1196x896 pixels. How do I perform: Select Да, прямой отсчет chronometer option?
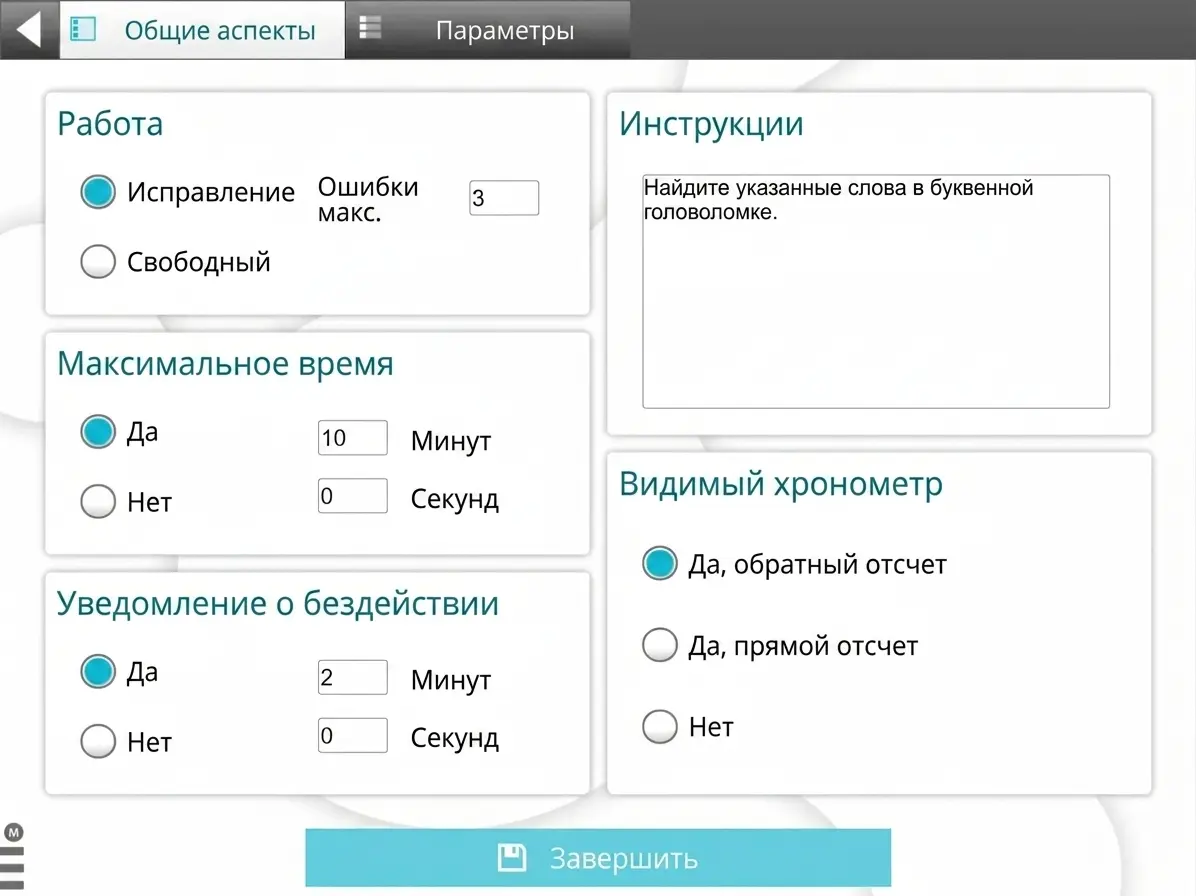(x=660, y=645)
